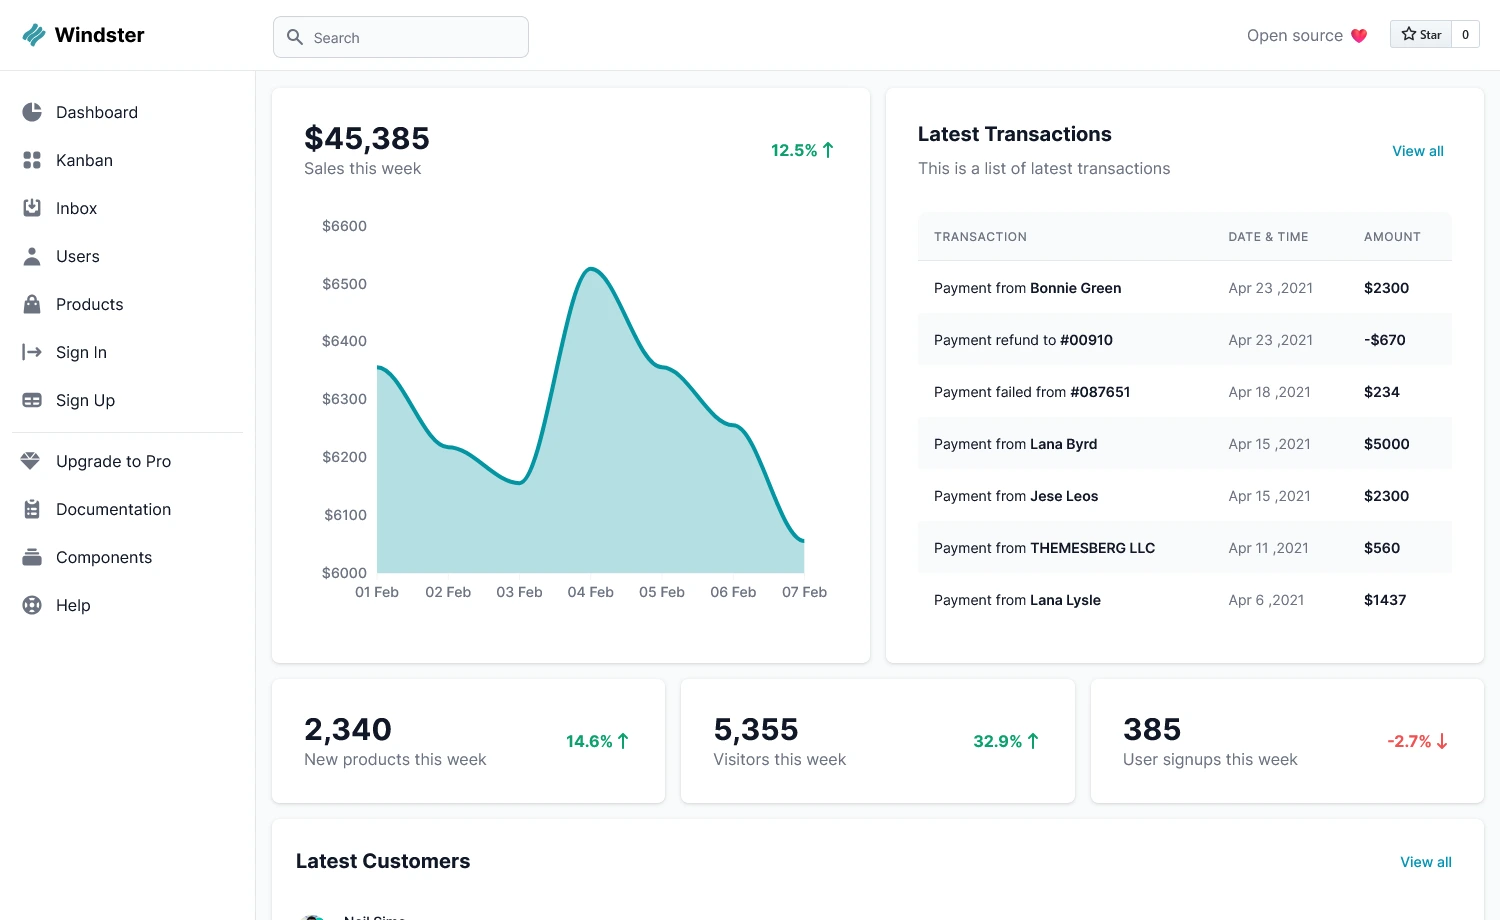This screenshot has width=1500, height=920.
Task: Select the Sign Up card icon
Action: tap(32, 400)
